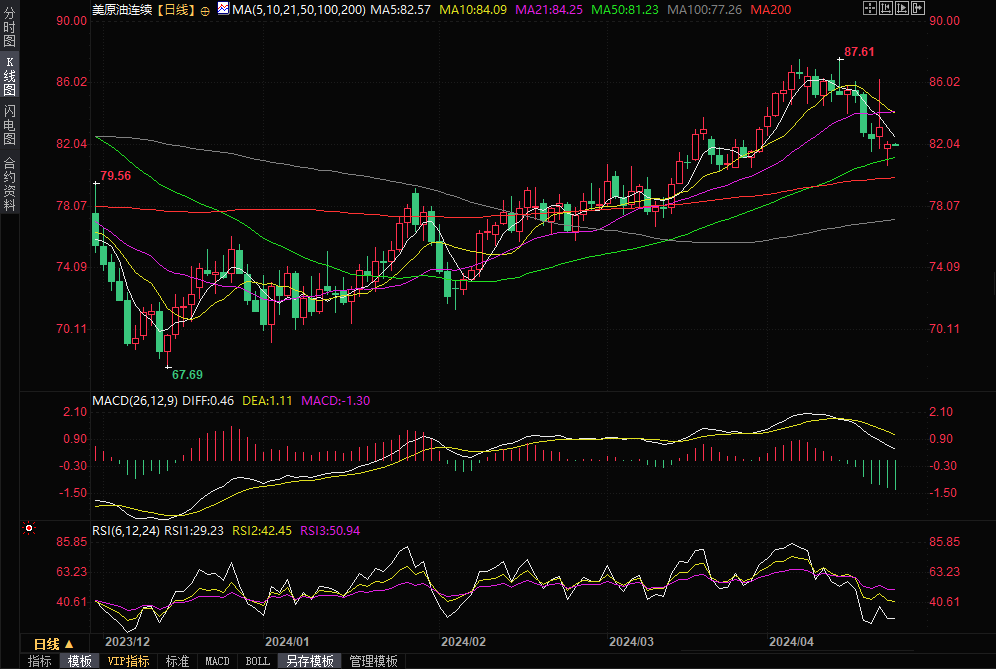The image size is (996, 669).
Task: Click the MACD(26,12,9) indicator label
Action: coord(135,400)
